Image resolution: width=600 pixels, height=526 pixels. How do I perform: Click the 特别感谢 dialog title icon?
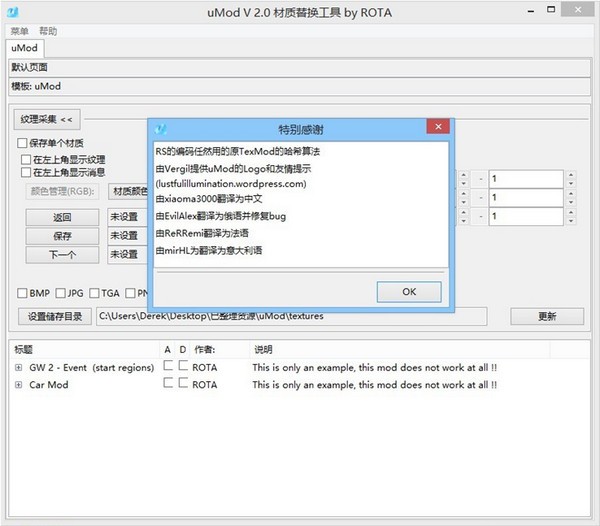point(160,129)
